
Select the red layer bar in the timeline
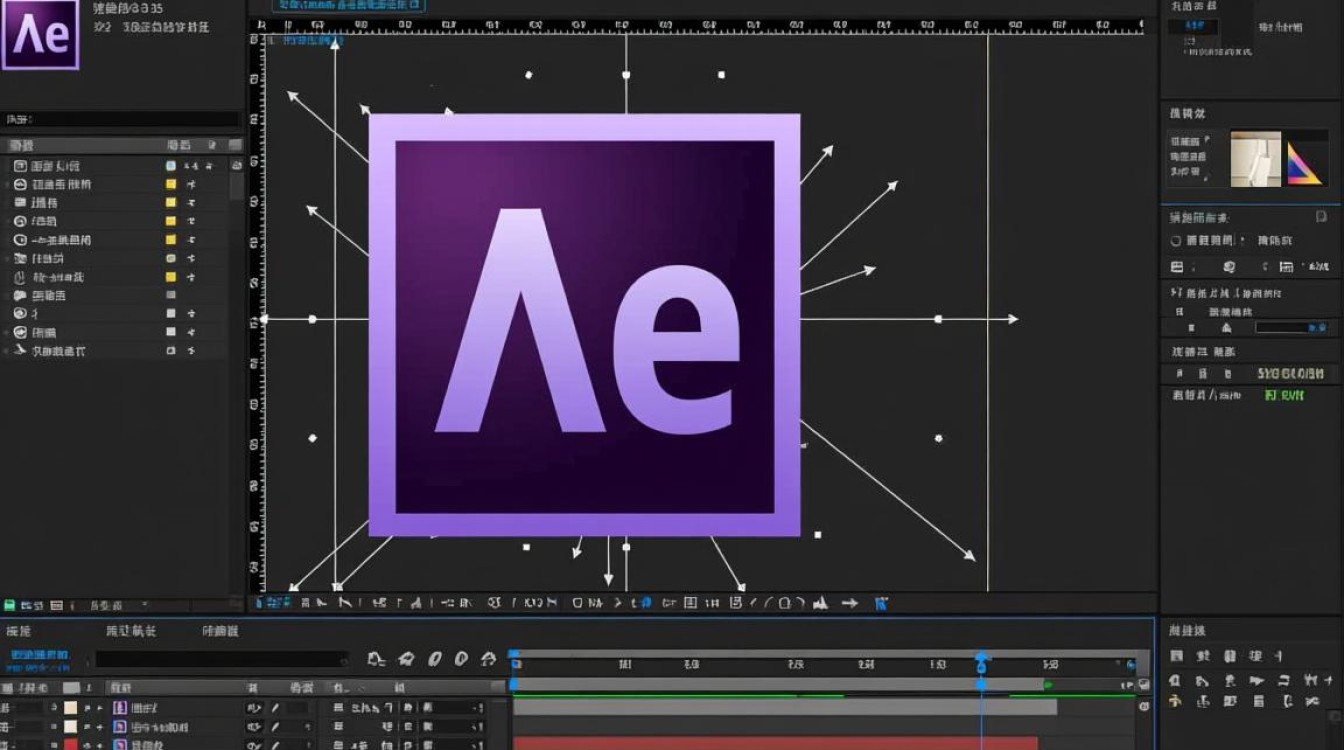(775, 743)
